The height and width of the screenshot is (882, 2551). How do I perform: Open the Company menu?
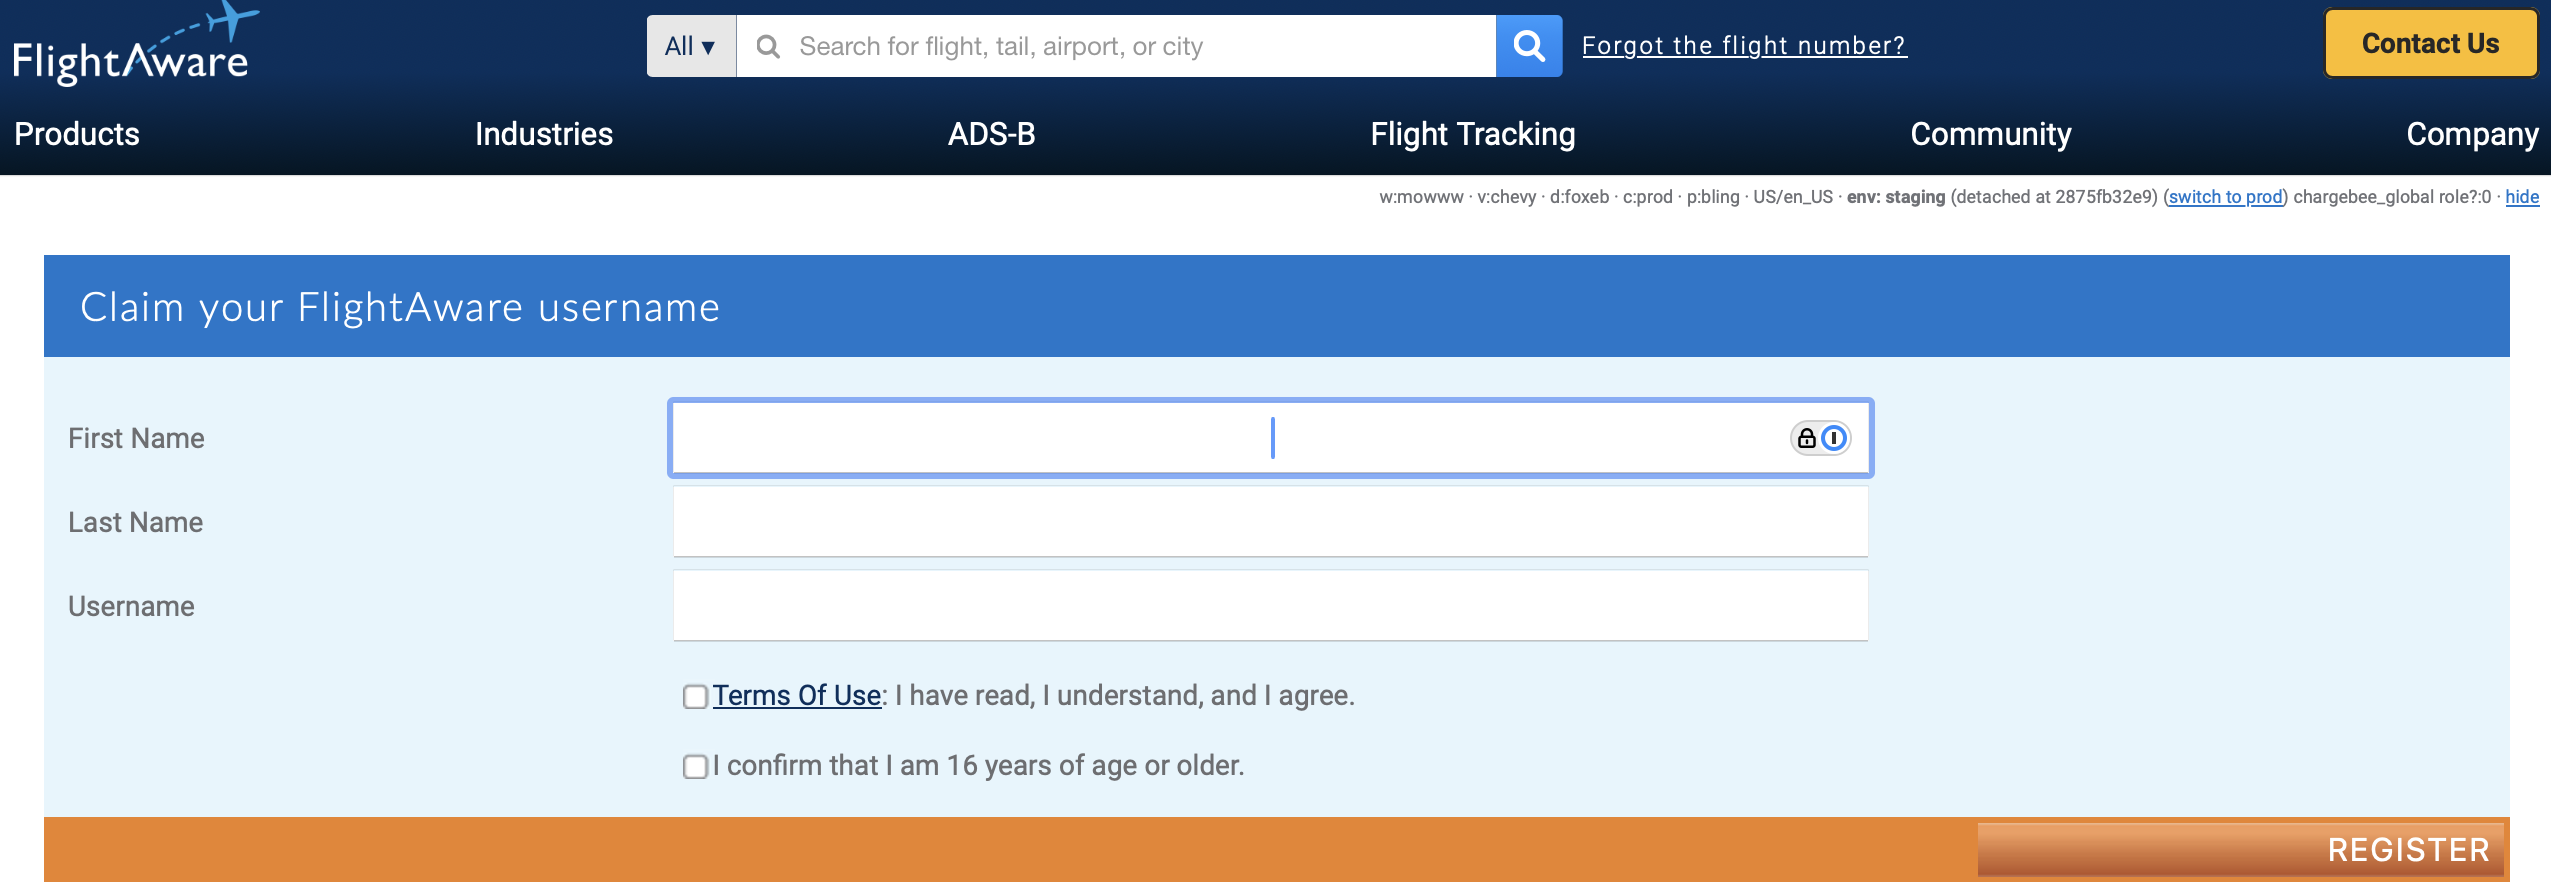tap(2472, 133)
